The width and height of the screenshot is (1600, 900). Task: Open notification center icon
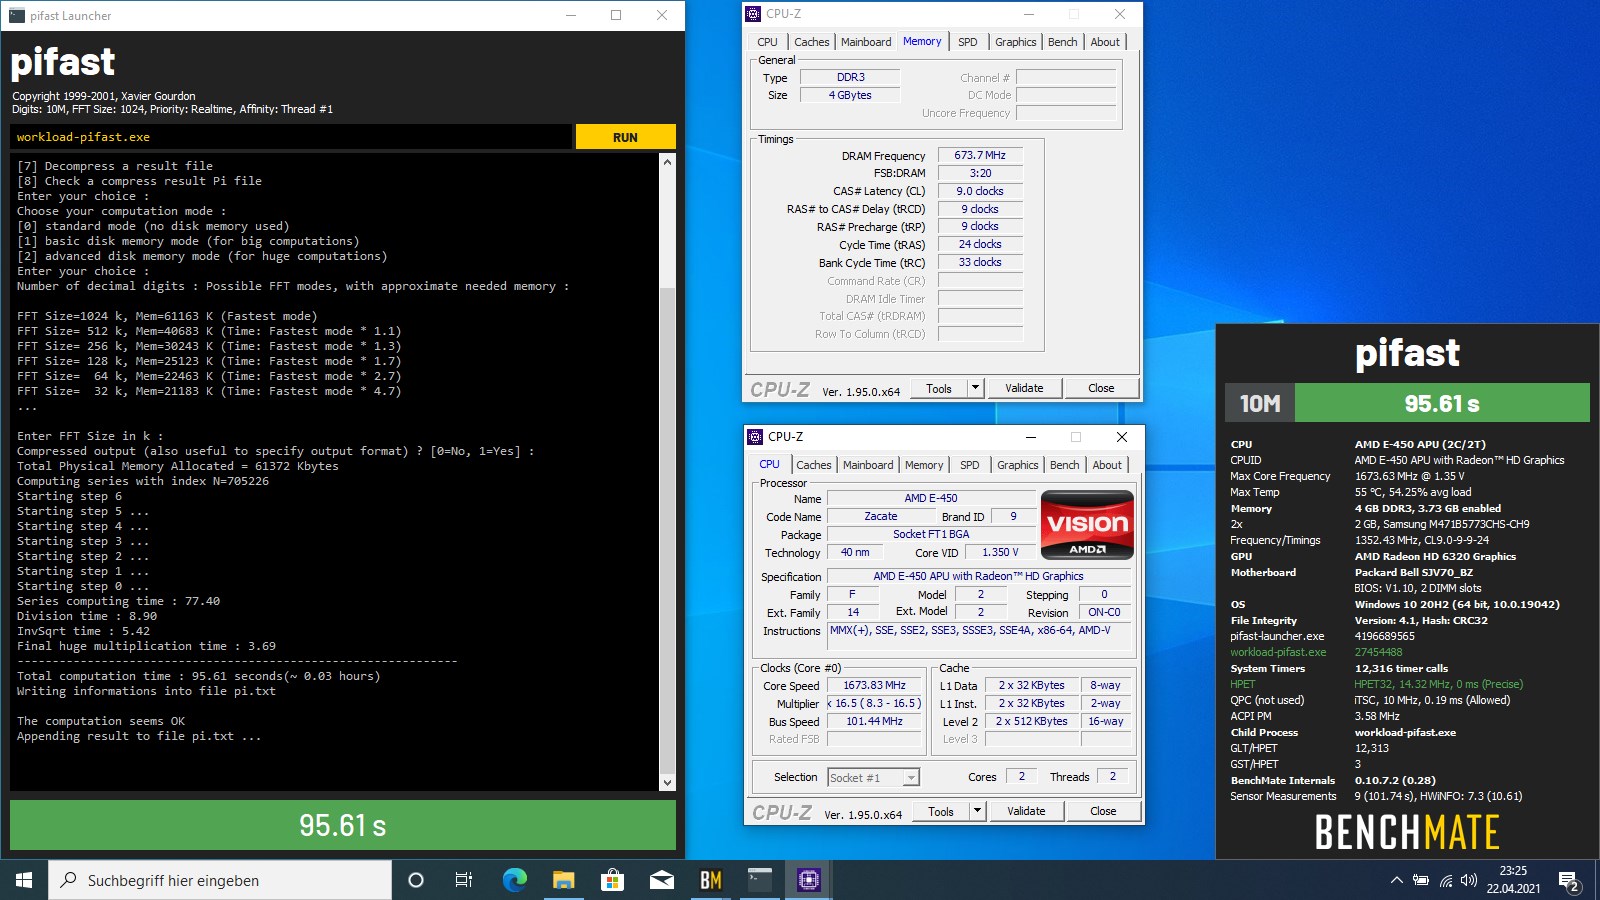(1569, 881)
